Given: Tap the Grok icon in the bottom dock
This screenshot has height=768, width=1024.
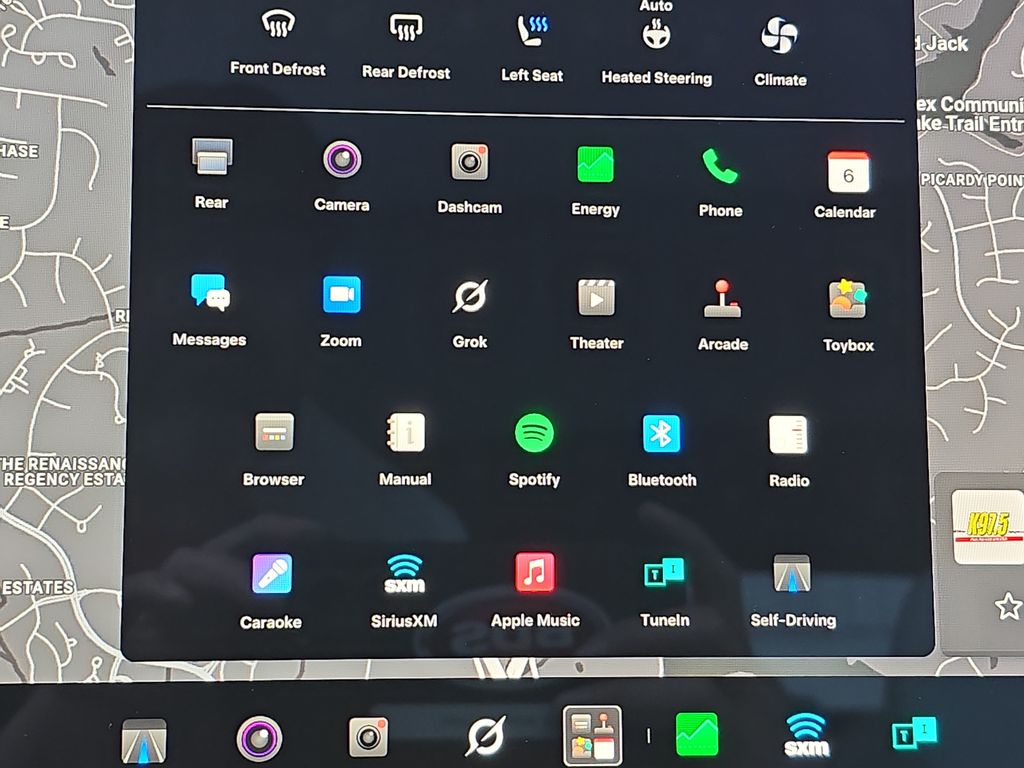Looking at the screenshot, I should (487, 736).
